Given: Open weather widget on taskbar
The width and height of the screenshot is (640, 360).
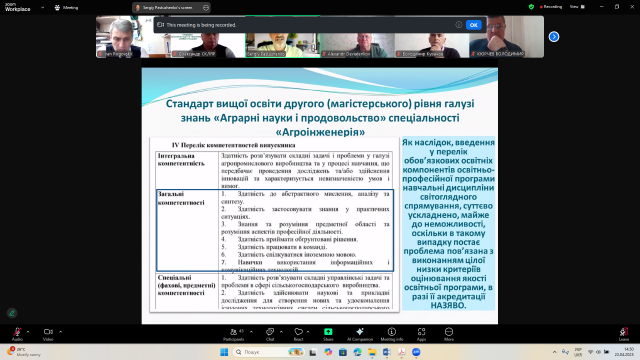Looking at the screenshot, I should pyautogui.click(x=24, y=352).
